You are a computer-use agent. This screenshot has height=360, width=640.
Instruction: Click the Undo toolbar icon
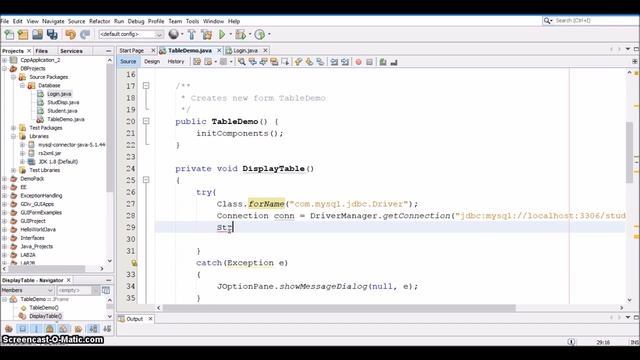[x=71, y=35]
